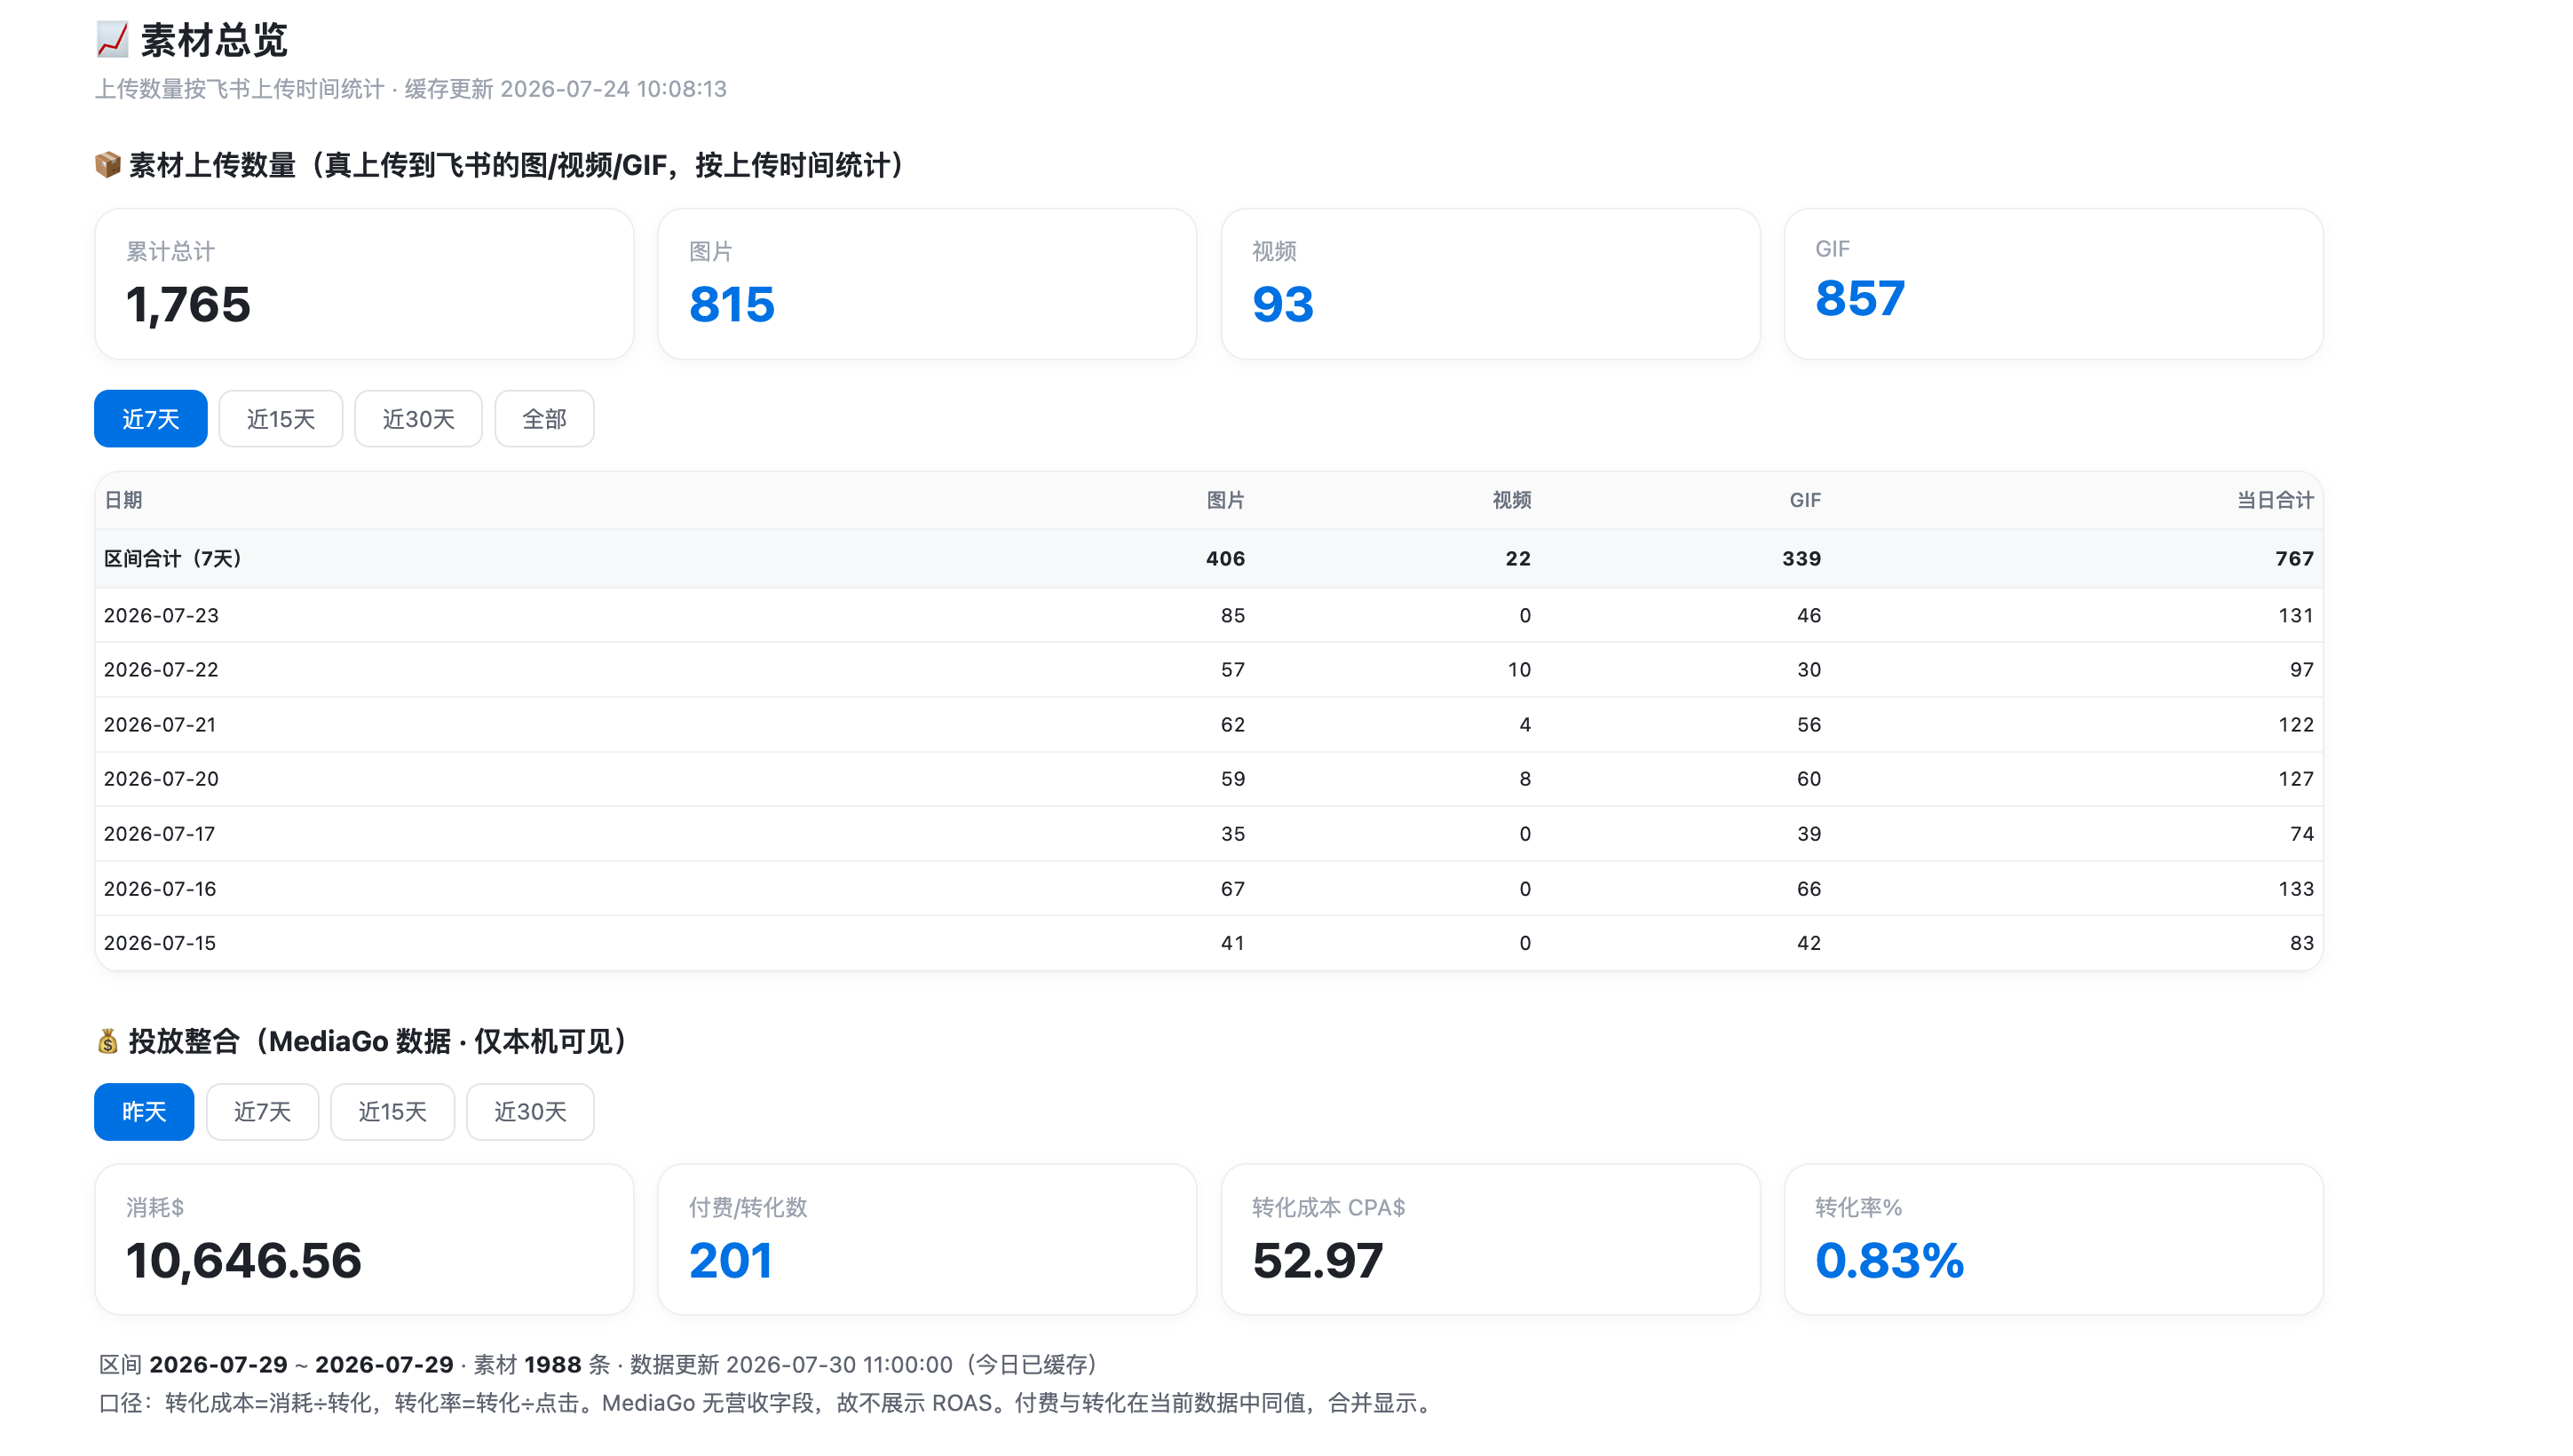Show upload counts for 近30天
This screenshot has width=2573, height=1456.
[x=419, y=419]
